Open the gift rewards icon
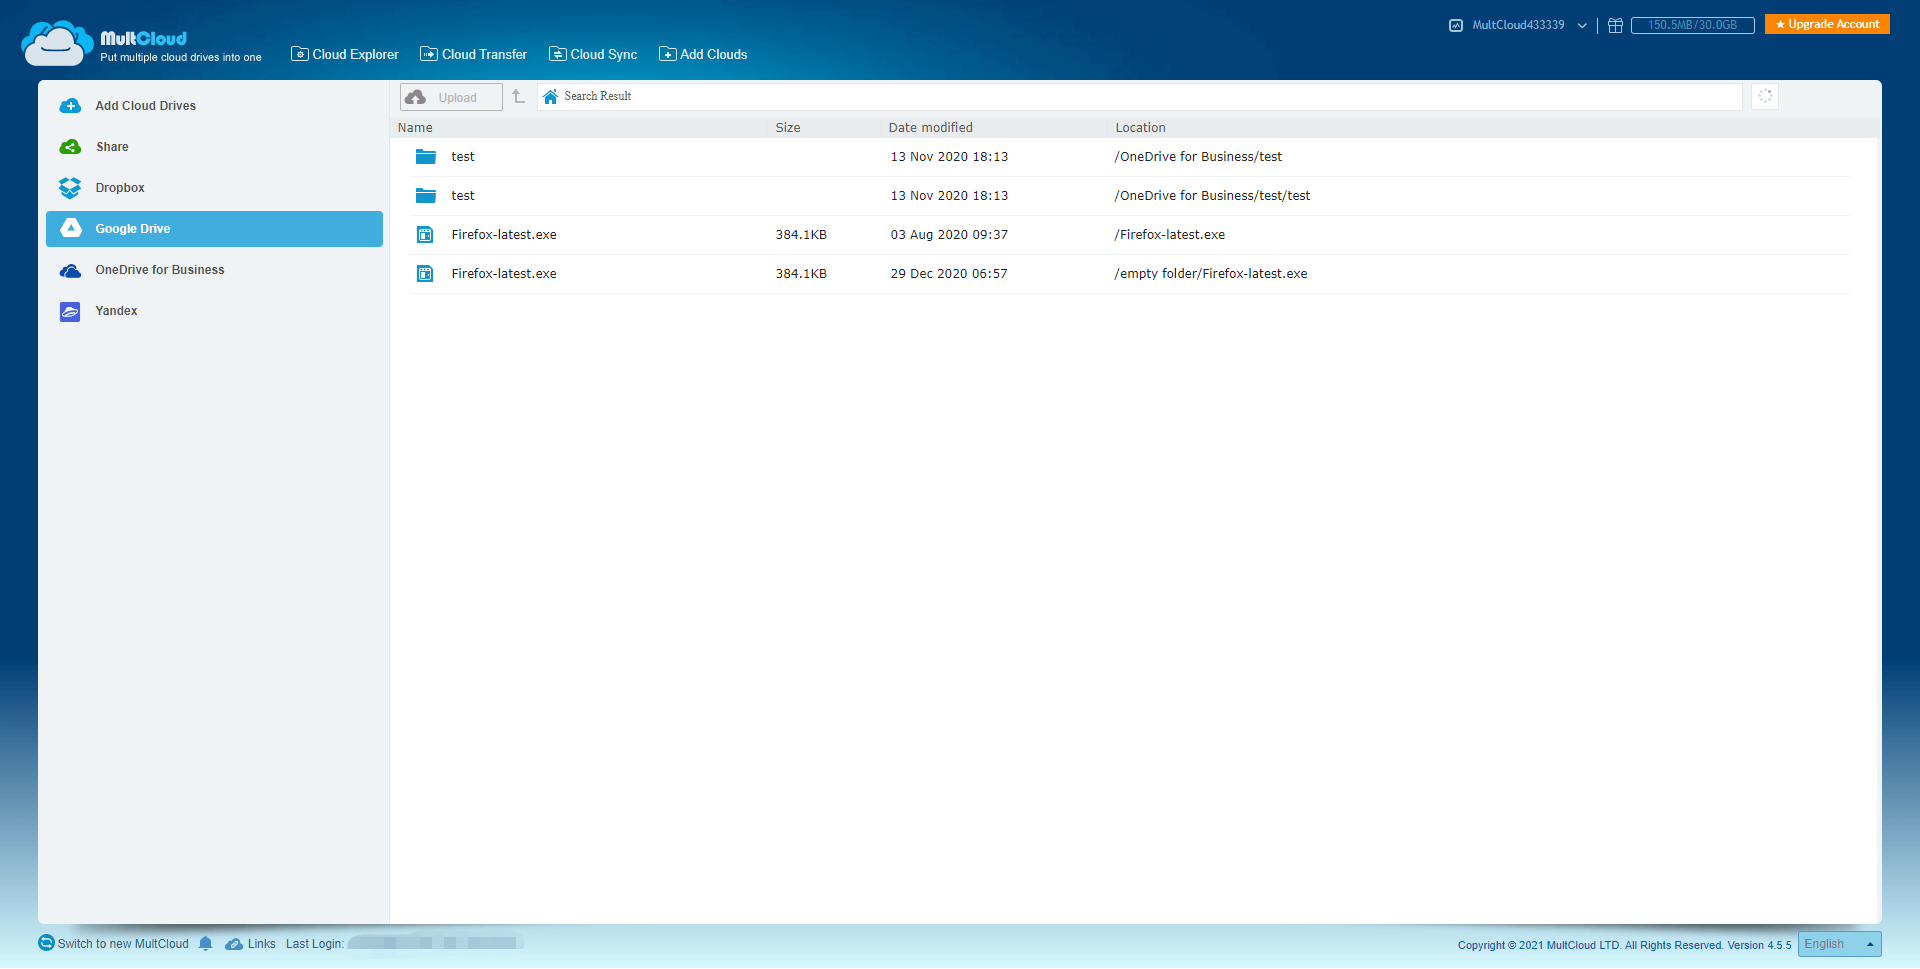 1615,25
